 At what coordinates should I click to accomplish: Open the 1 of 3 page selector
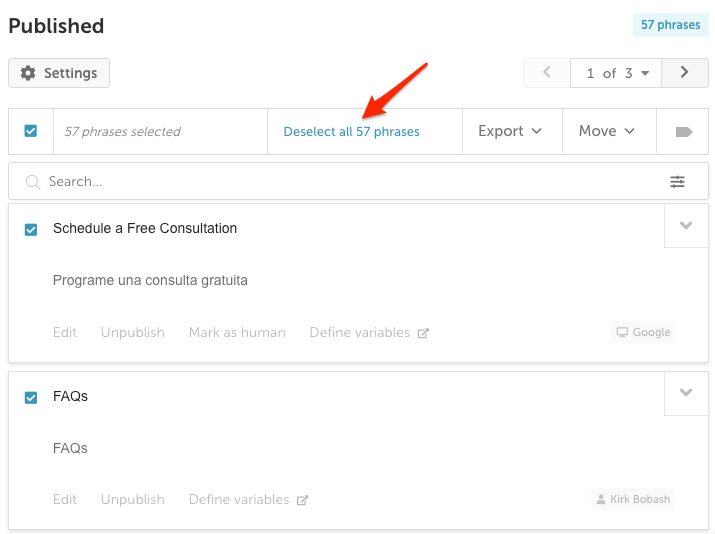click(616, 73)
